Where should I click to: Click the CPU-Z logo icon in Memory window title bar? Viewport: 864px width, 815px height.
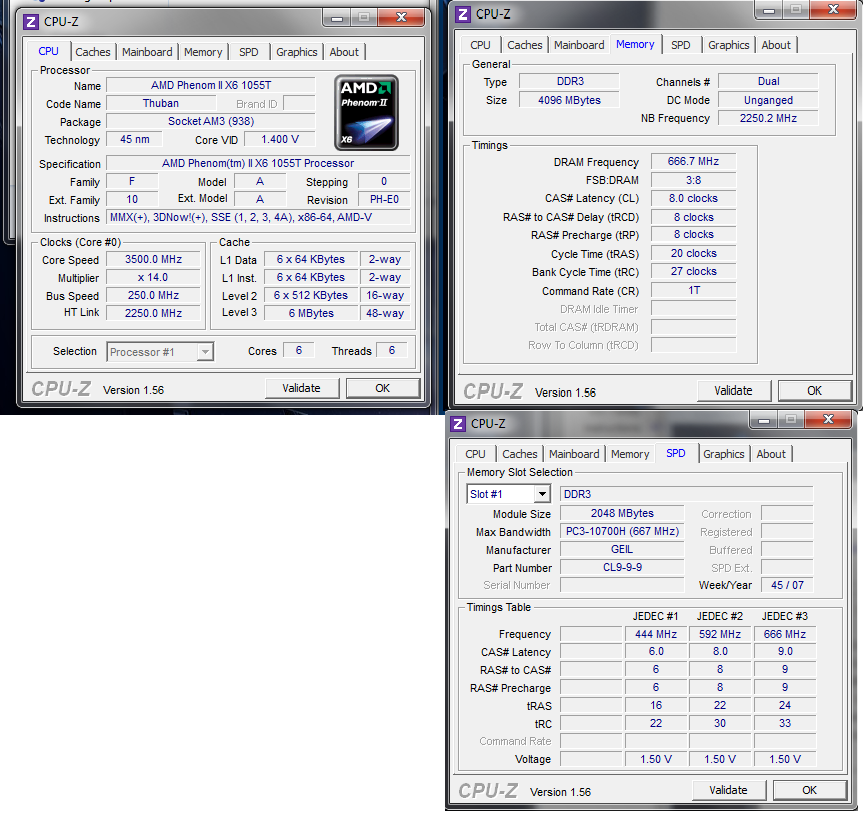coord(463,14)
